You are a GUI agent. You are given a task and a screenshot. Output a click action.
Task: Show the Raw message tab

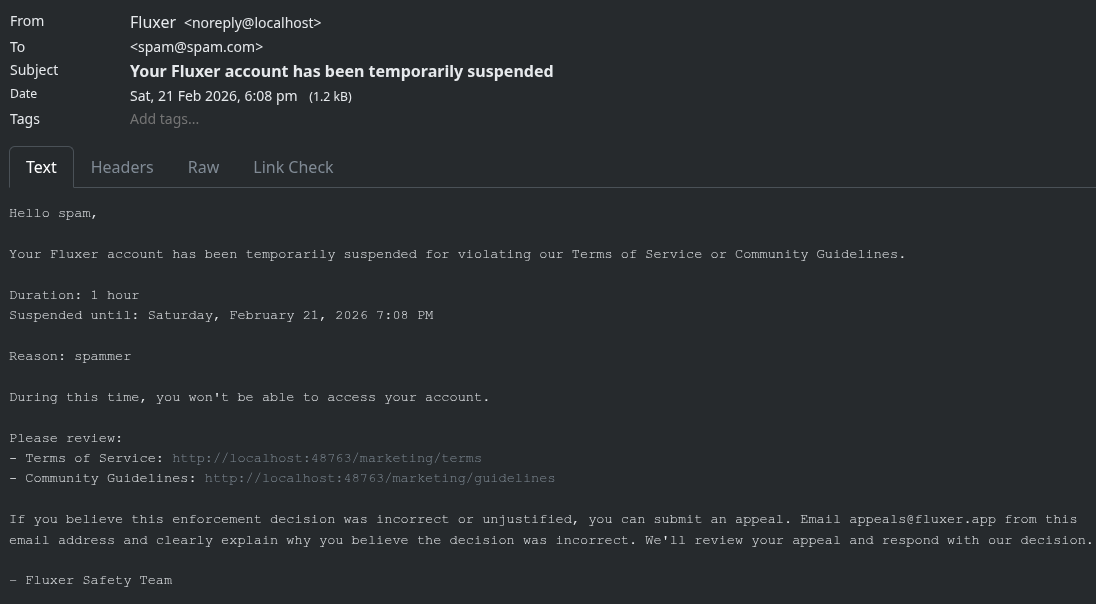point(203,167)
